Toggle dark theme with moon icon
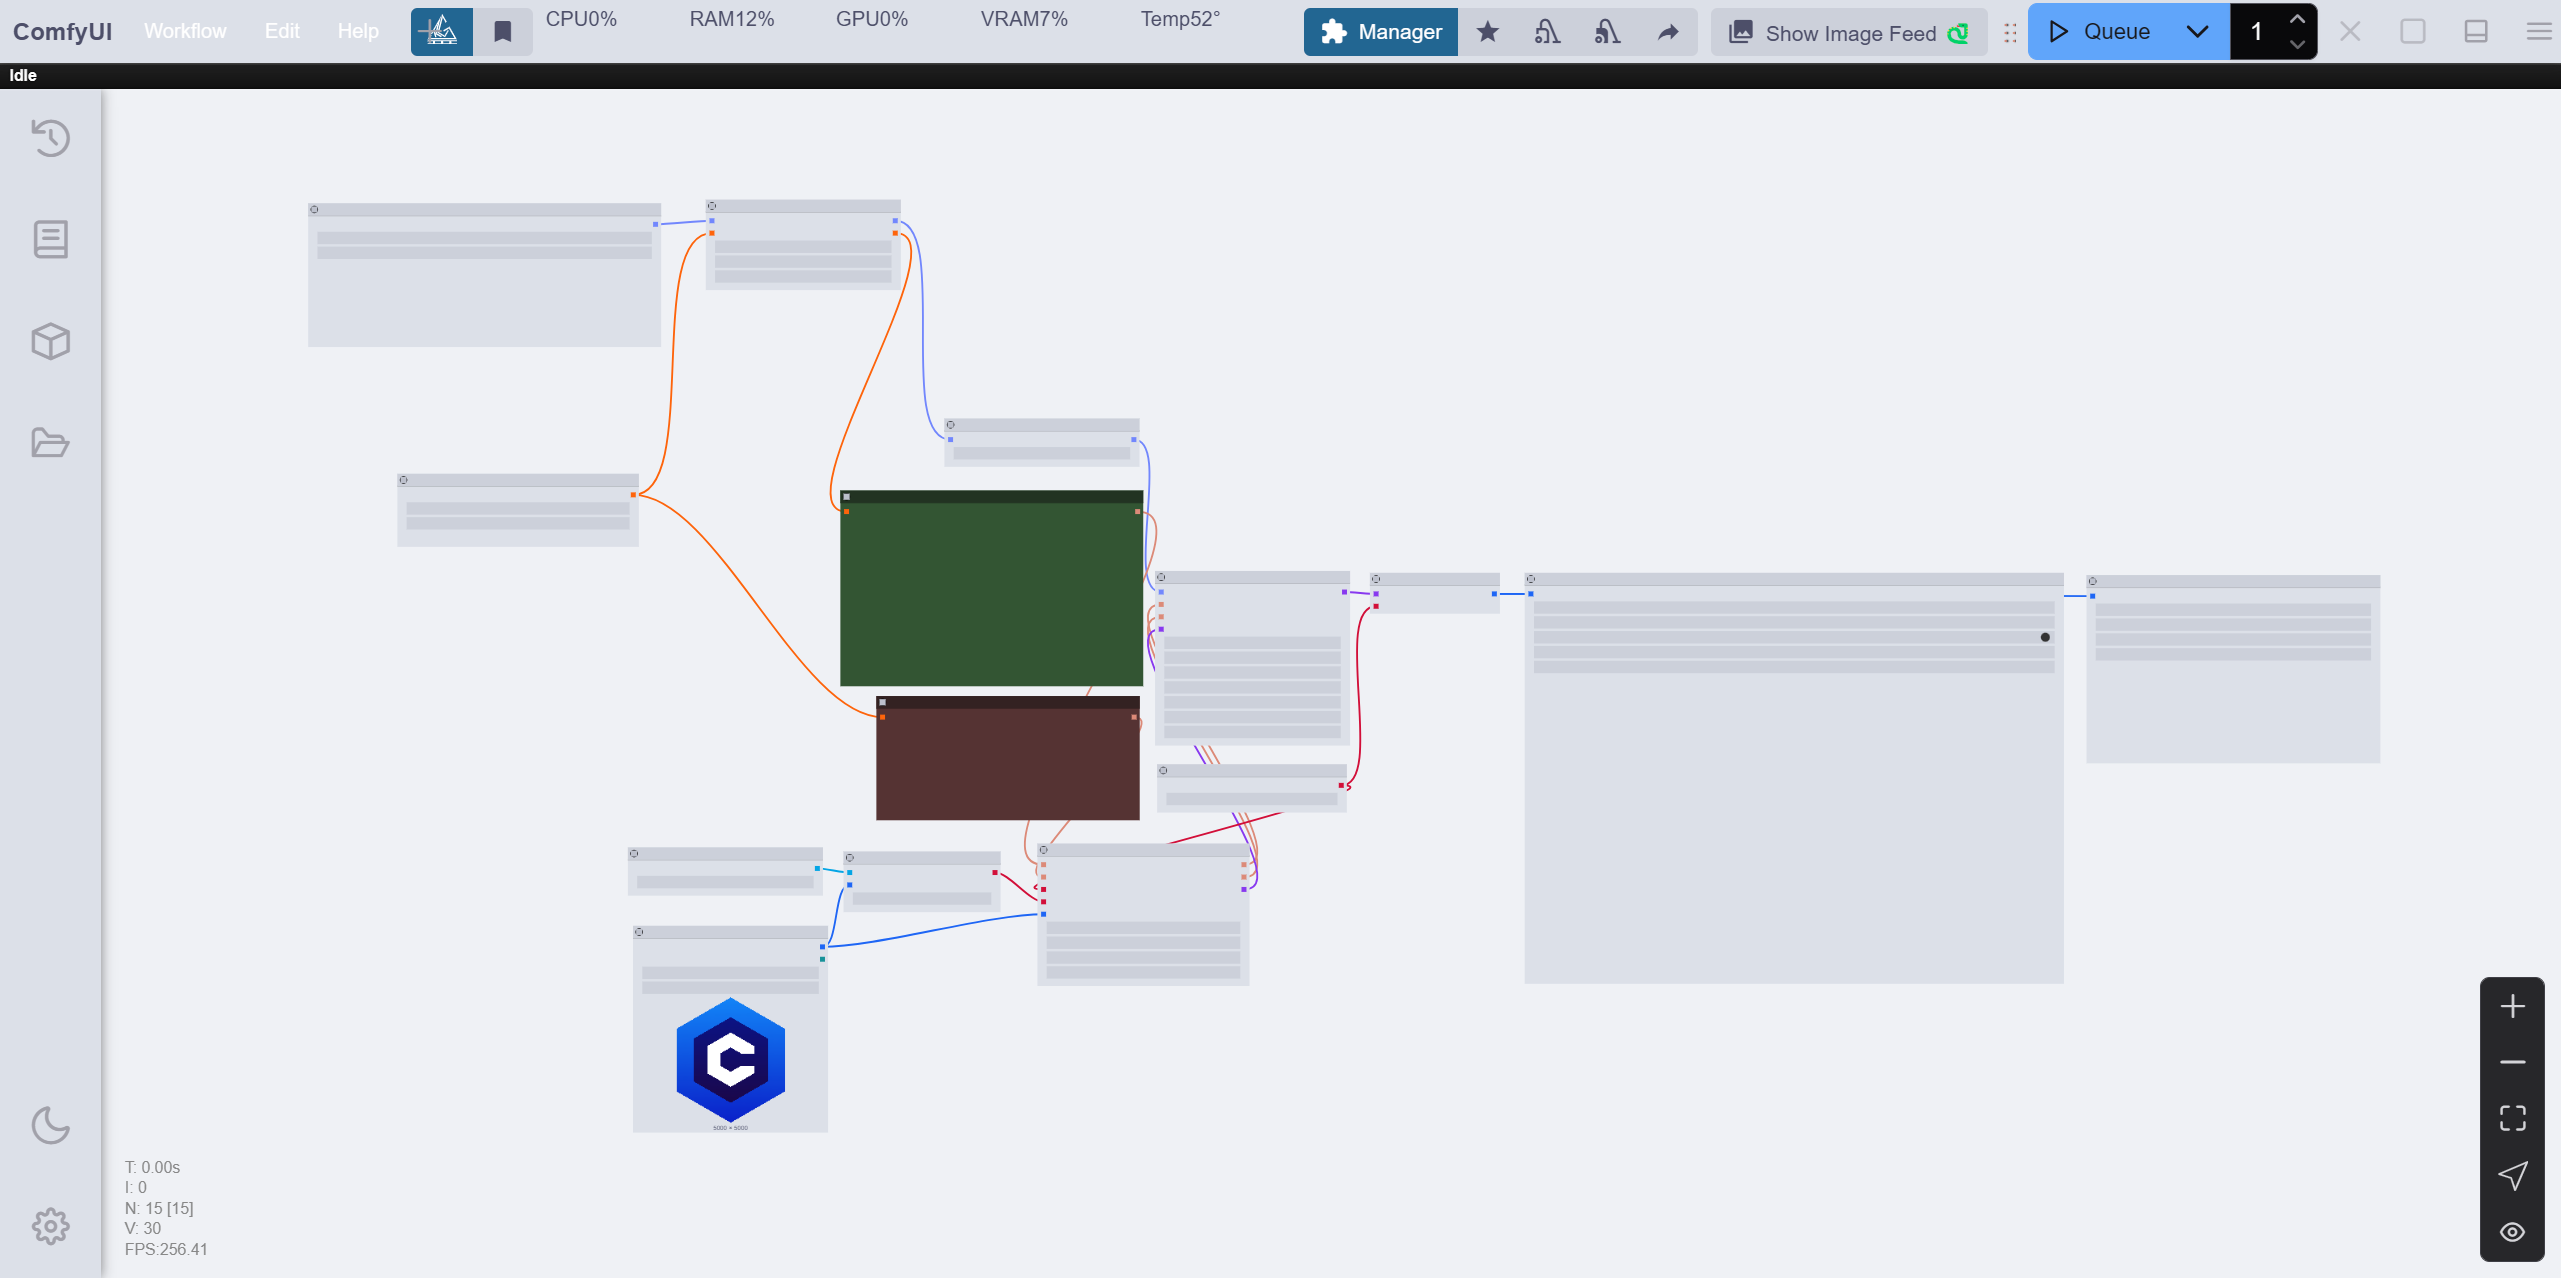 point(50,1125)
